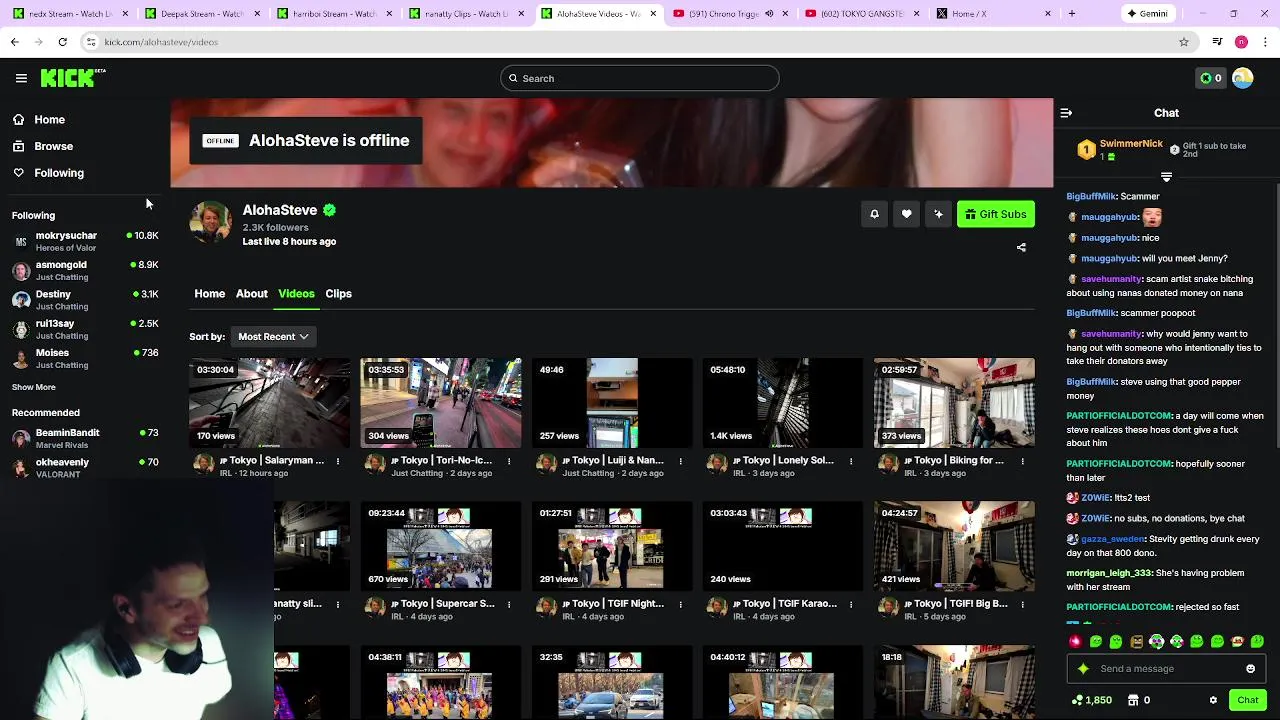This screenshot has width=1280, height=720.
Task: Open a new browser tab with plus
Action: tap(1072, 14)
